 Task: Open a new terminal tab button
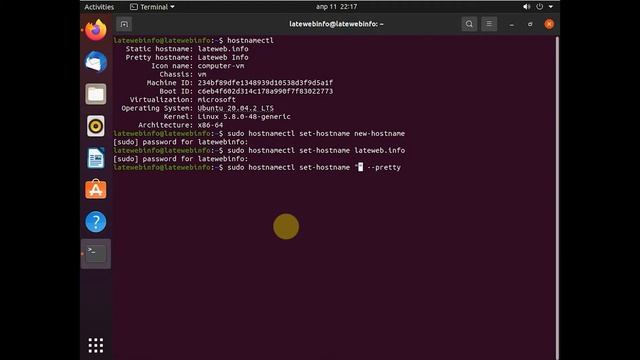(x=124, y=24)
